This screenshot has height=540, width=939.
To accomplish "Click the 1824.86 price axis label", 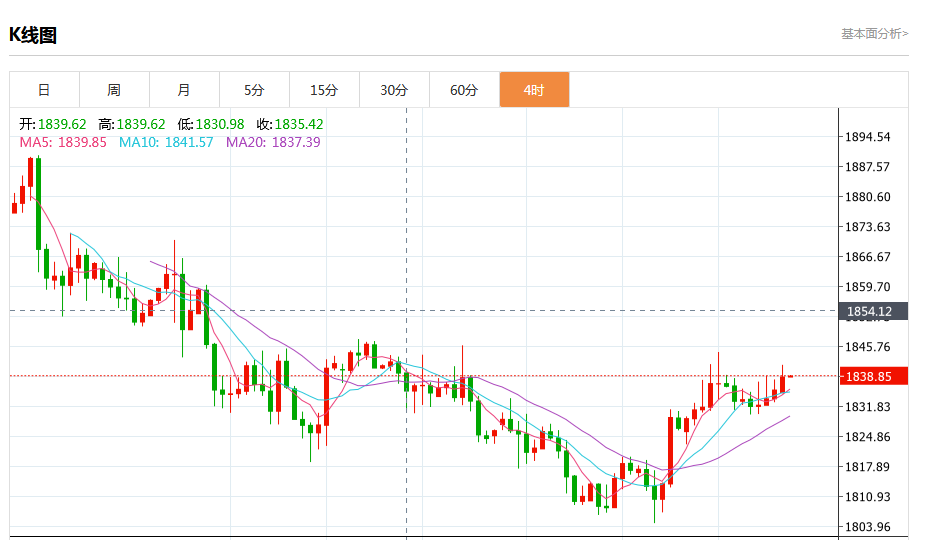I will 867,436.
